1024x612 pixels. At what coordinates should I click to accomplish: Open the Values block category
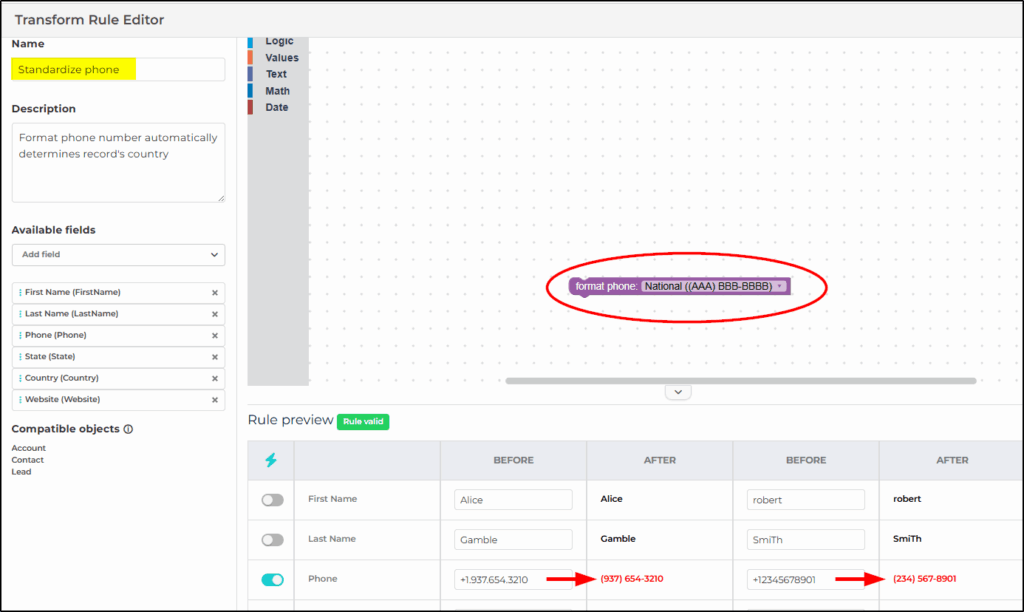(x=281, y=57)
